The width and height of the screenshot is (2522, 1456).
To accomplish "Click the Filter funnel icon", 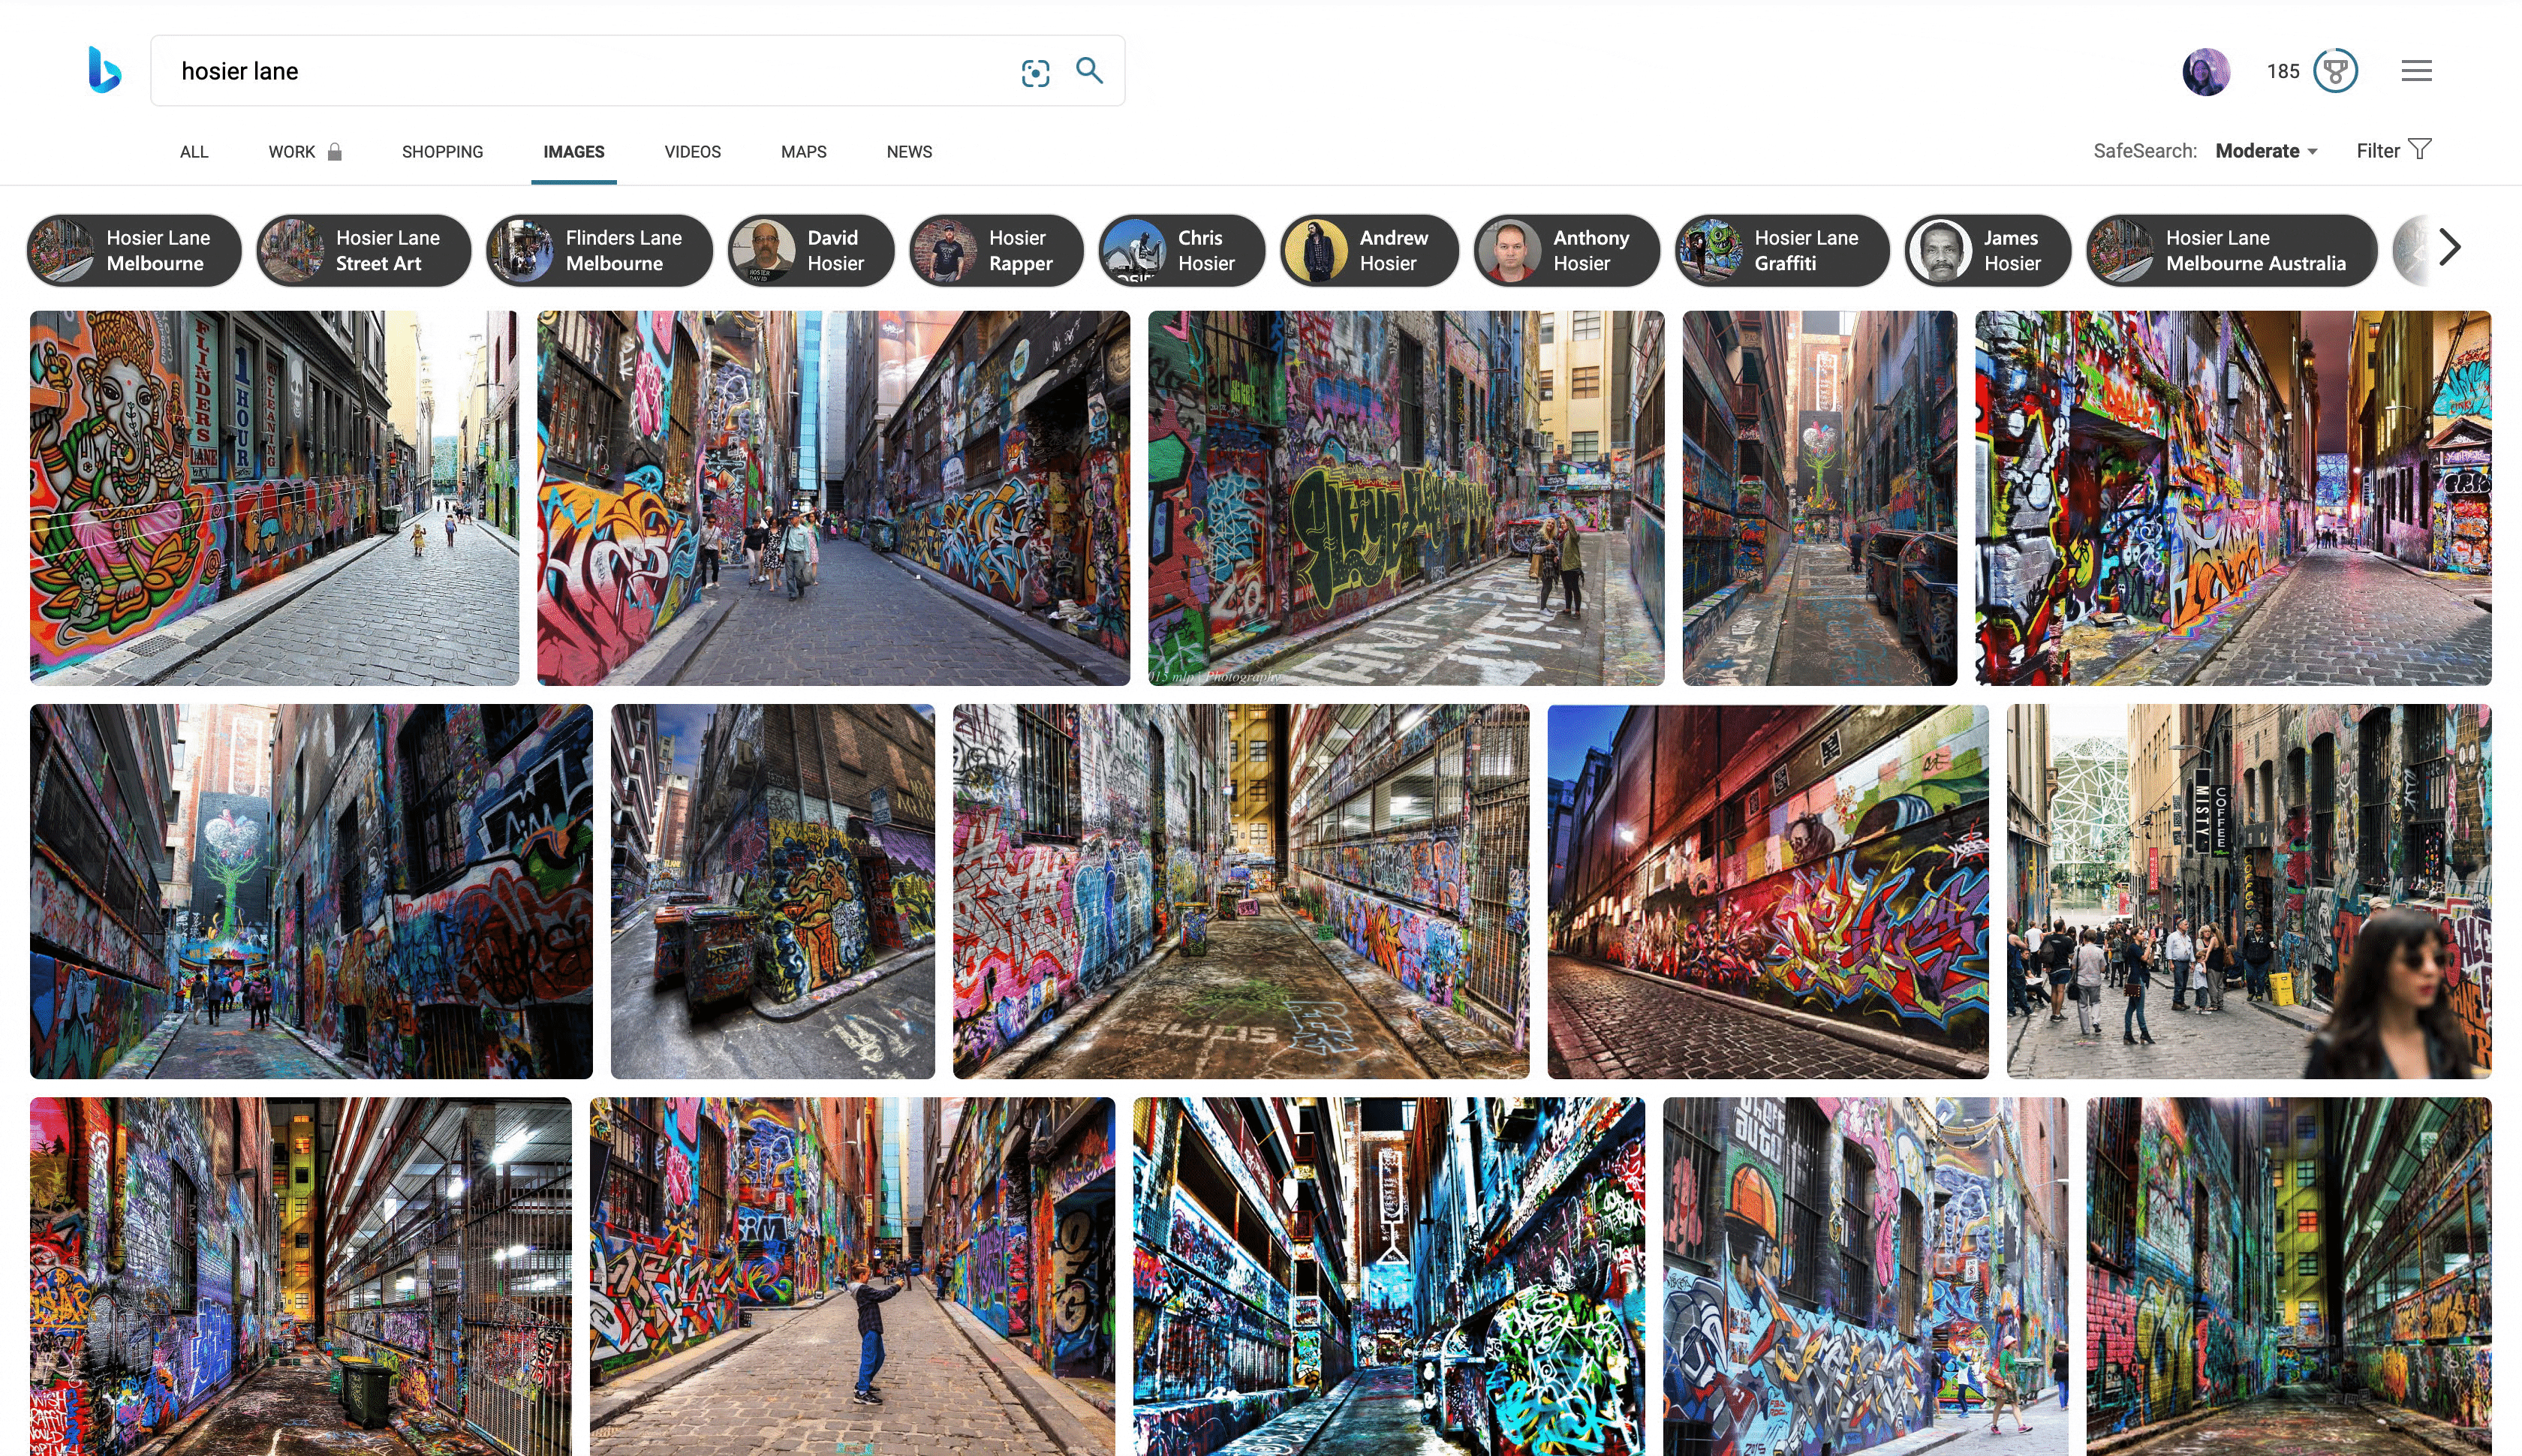I will point(2419,150).
